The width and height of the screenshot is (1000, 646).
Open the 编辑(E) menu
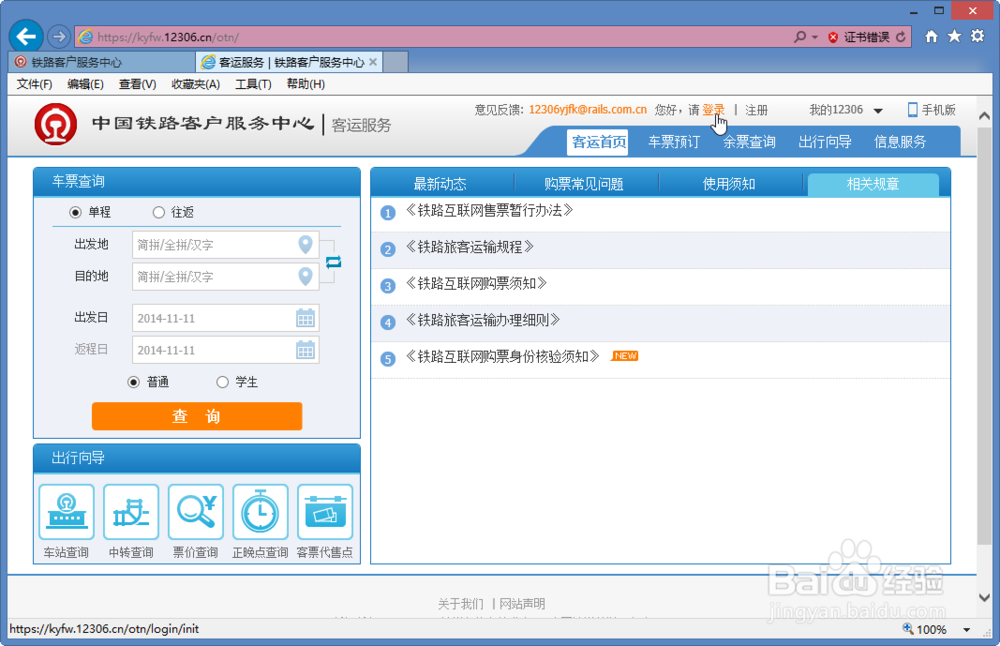pos(85,84)
